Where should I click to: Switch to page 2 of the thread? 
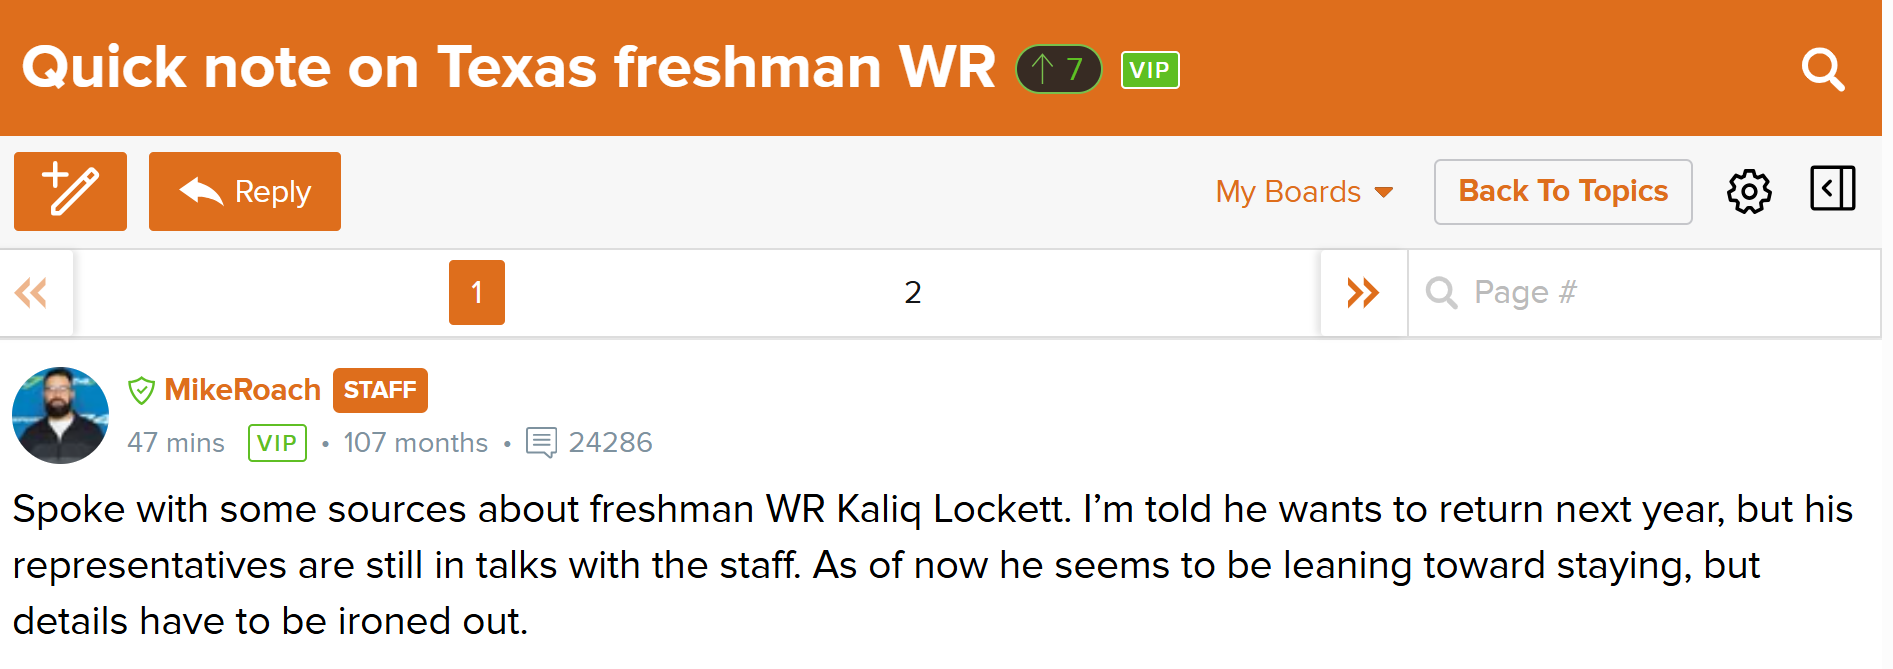(912, 293)
